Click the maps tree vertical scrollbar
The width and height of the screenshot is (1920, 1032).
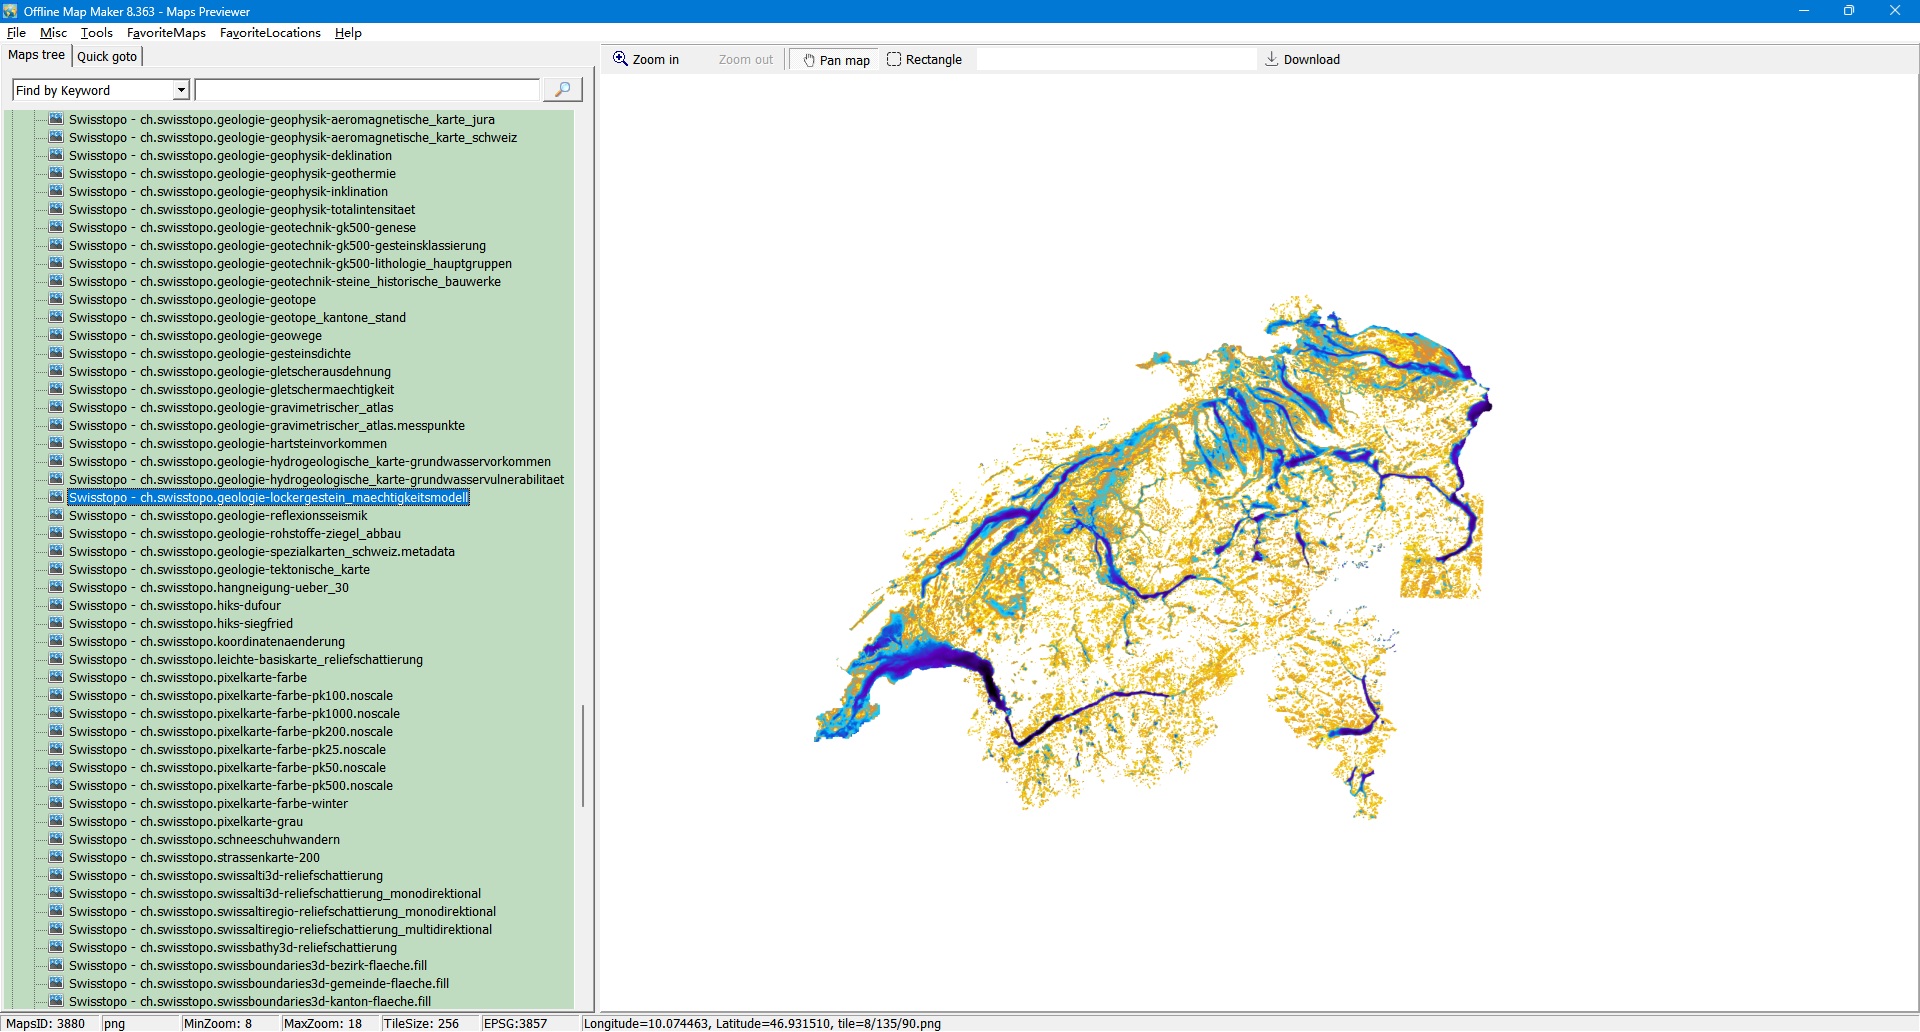click(583, 755)
